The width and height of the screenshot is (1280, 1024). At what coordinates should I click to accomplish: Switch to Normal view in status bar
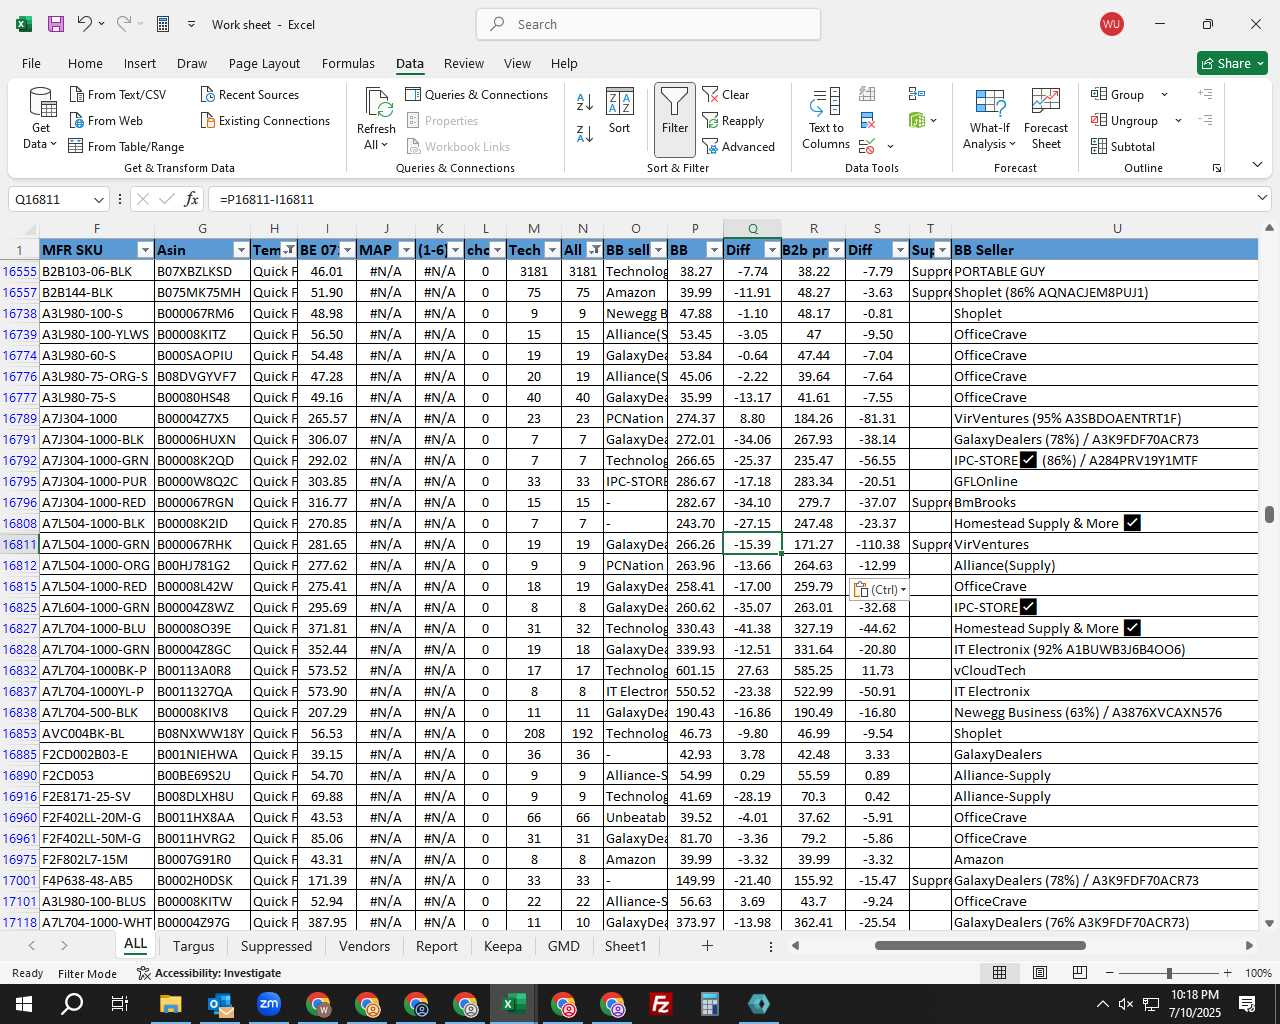pyautogui.click(x=999, y=973)
